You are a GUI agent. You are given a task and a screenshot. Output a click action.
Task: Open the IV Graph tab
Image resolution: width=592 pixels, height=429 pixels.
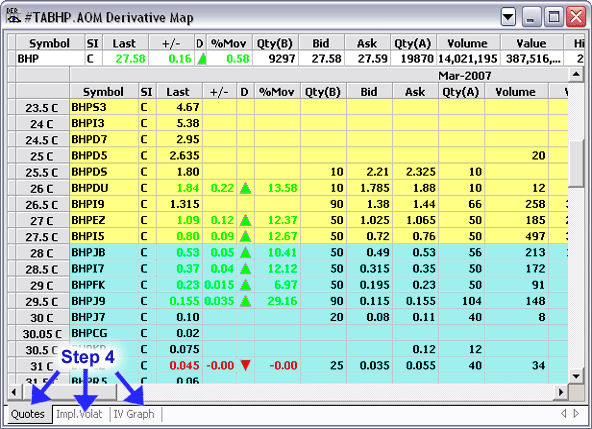pos(134,414)
